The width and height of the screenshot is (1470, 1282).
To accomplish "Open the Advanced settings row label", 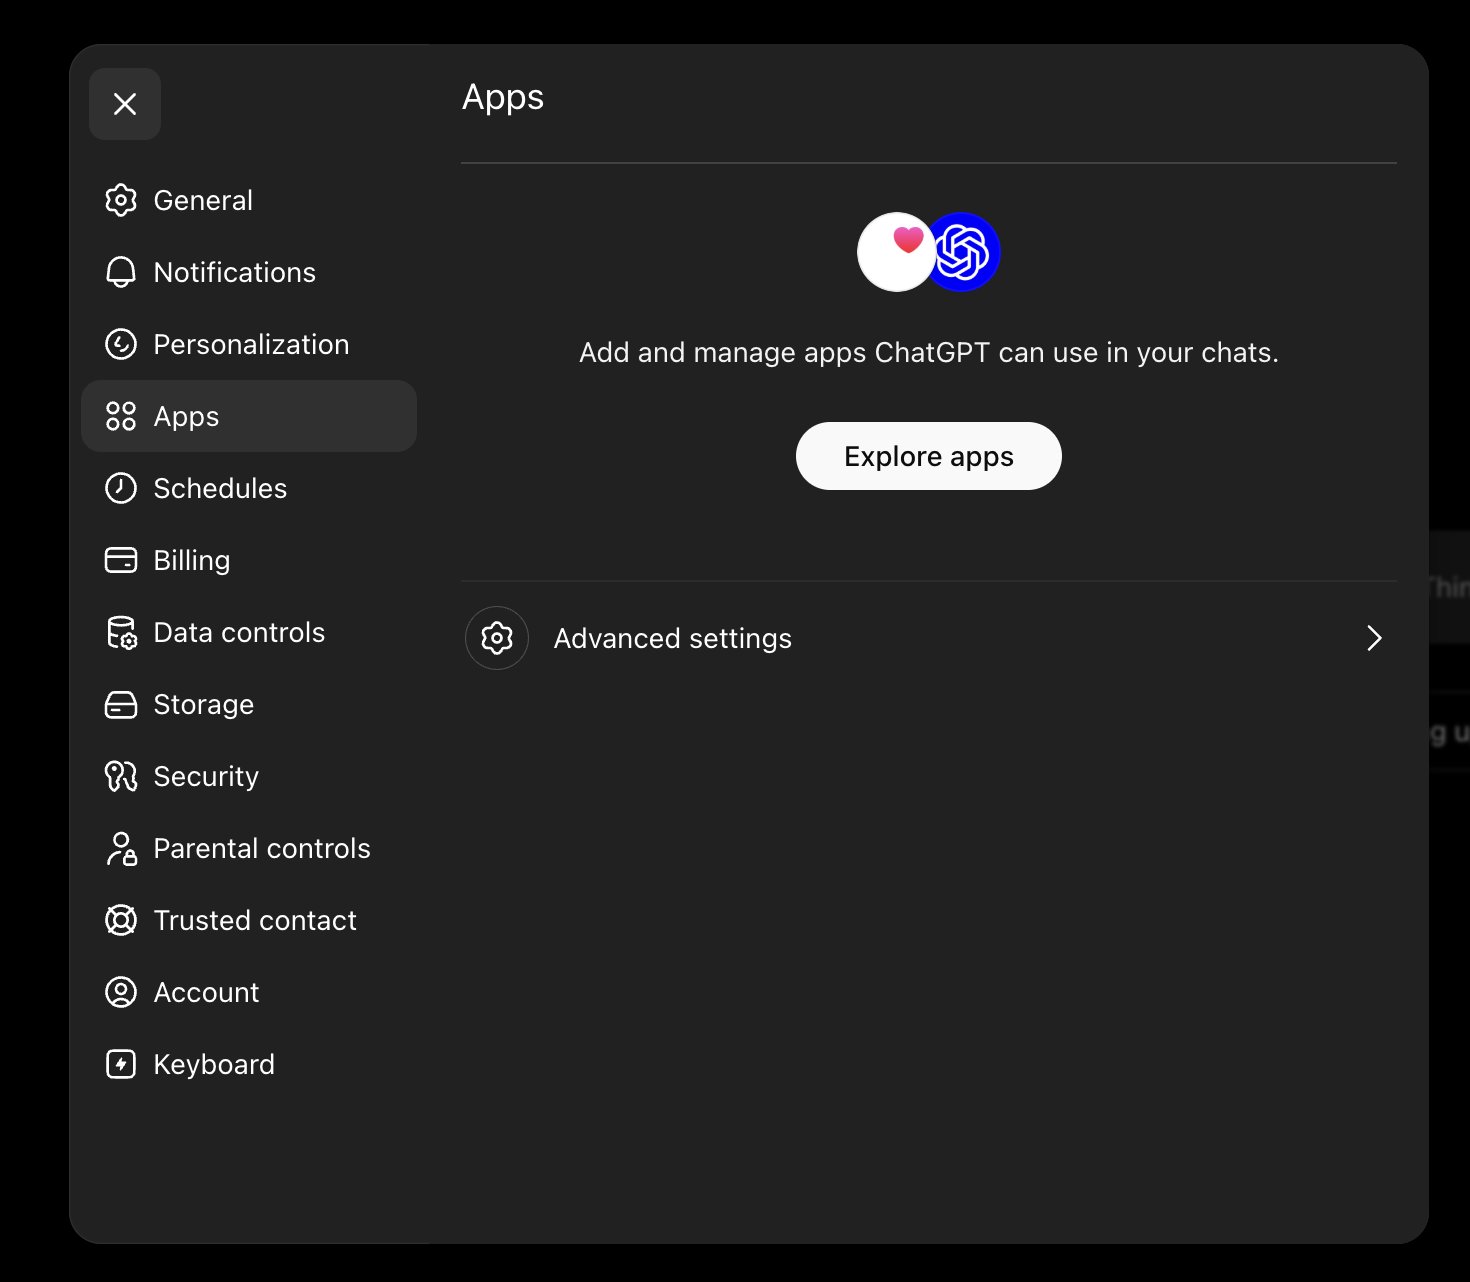I will click(x=673, y=638).
